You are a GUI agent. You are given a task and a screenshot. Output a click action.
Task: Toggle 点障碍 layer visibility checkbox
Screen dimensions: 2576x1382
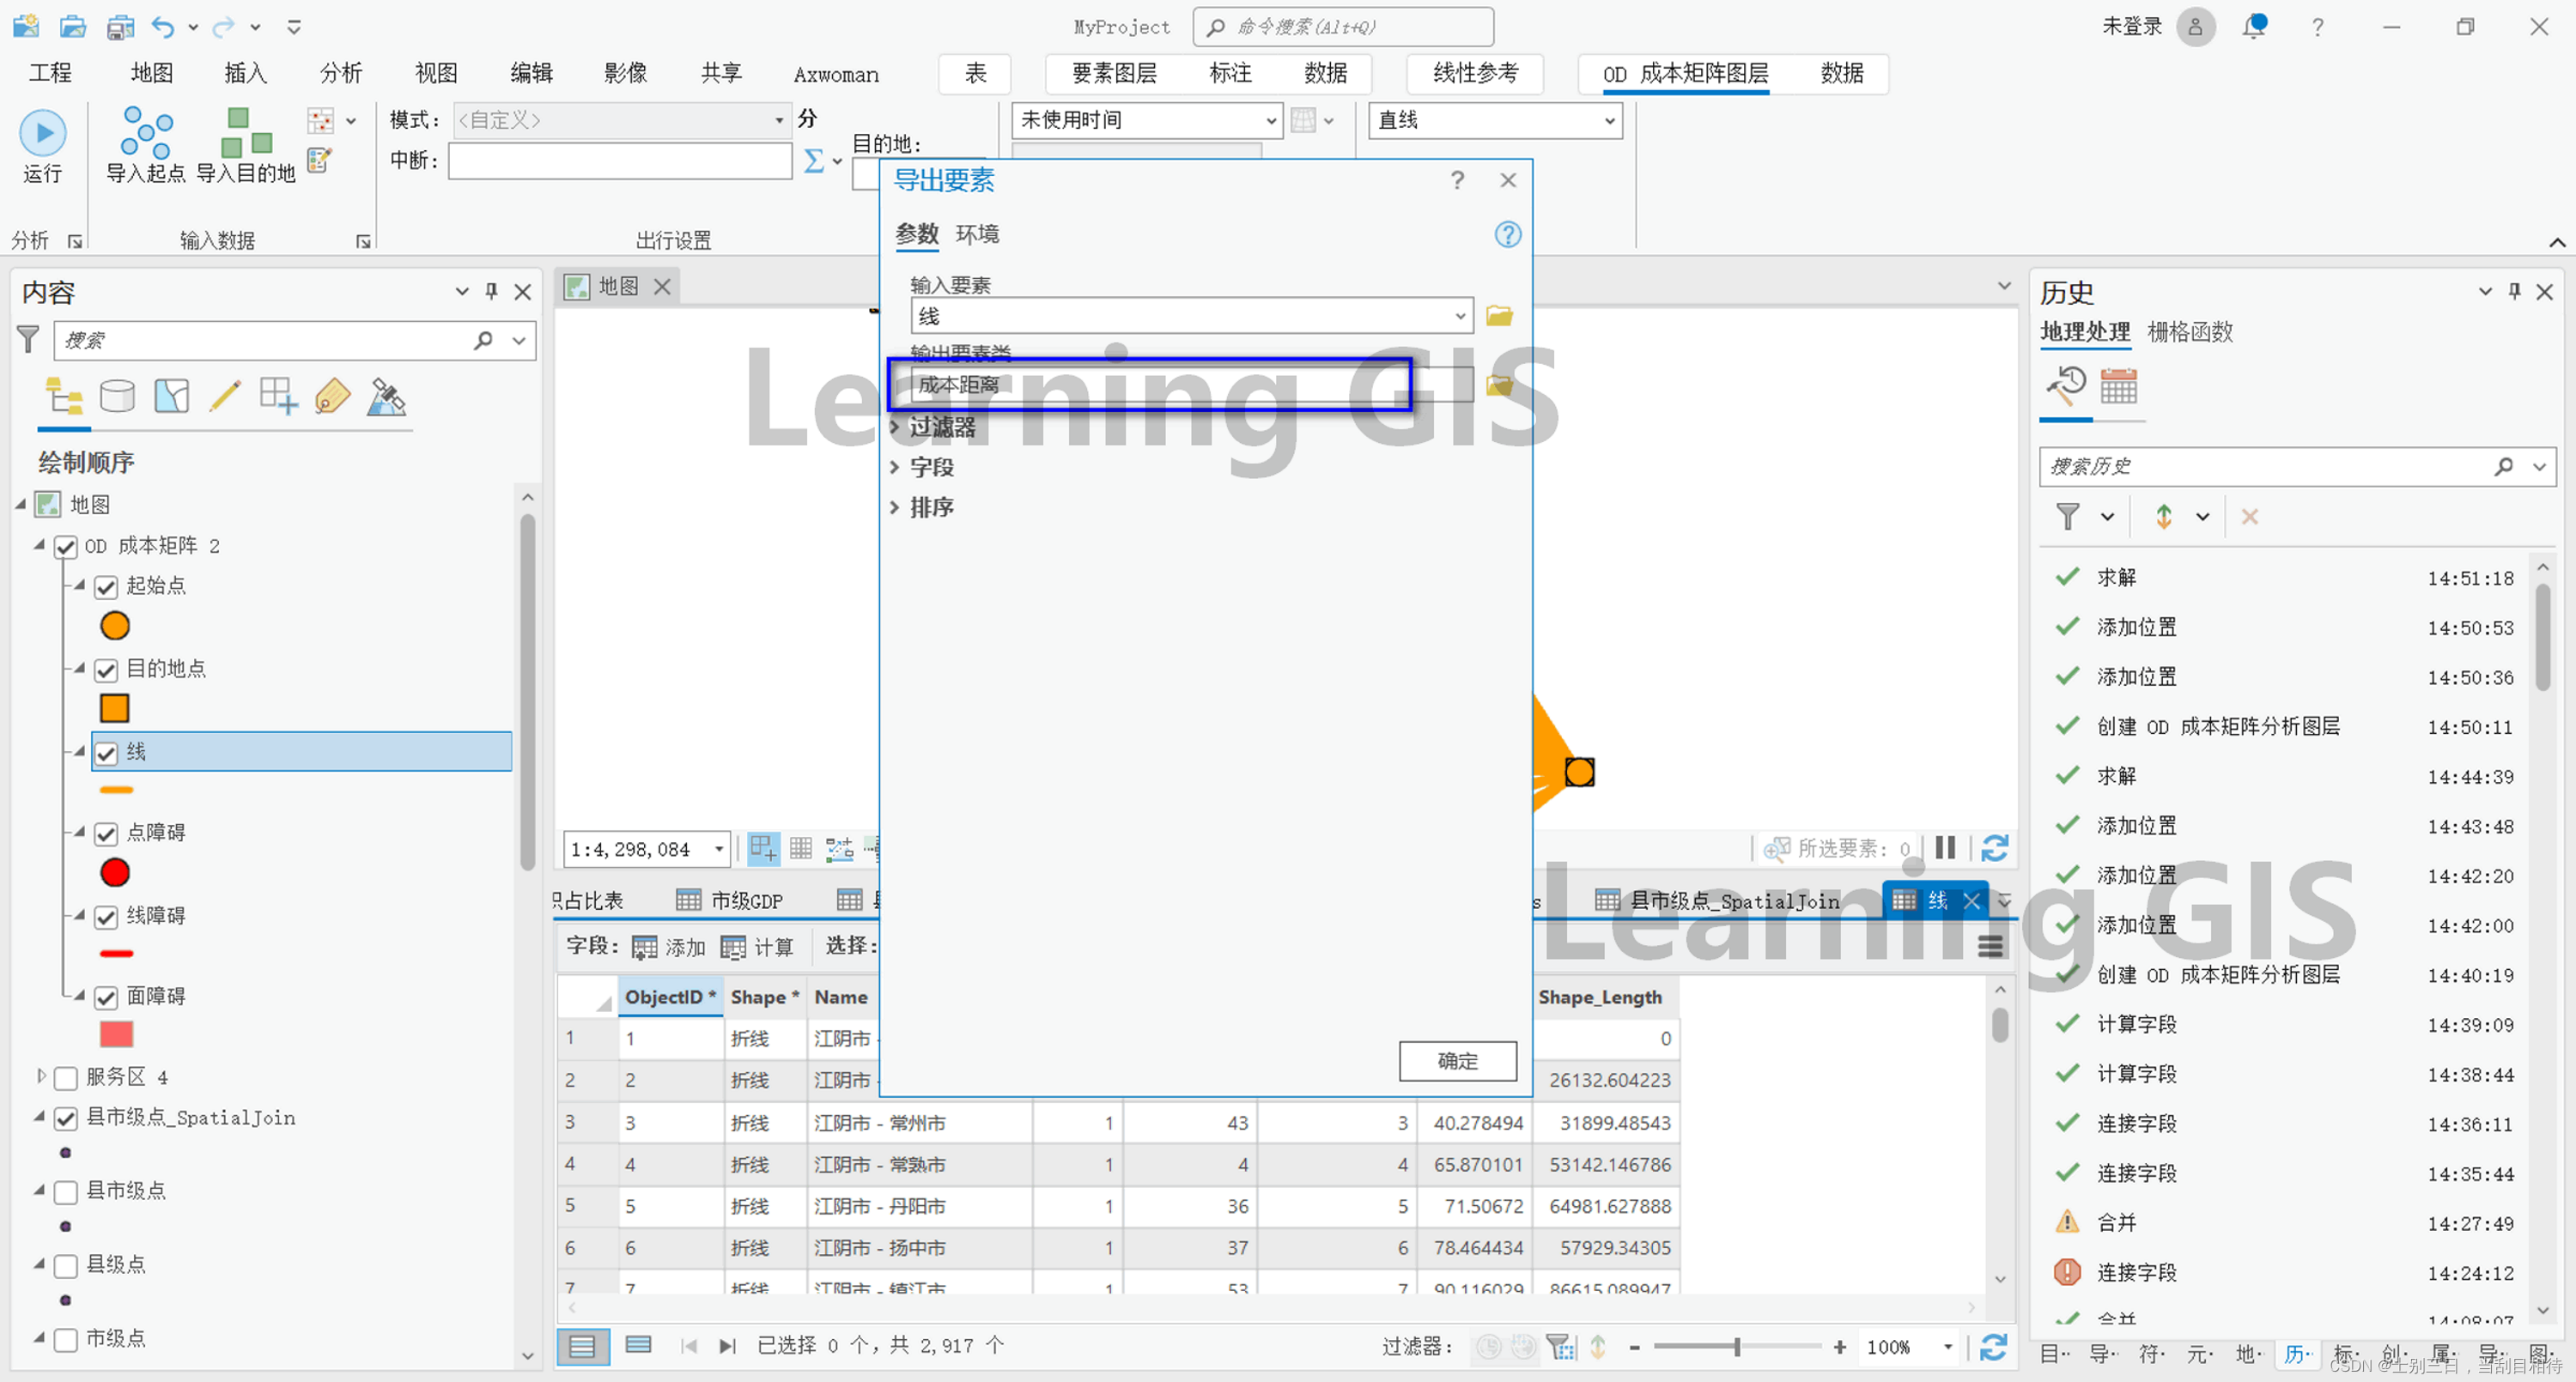107,833
